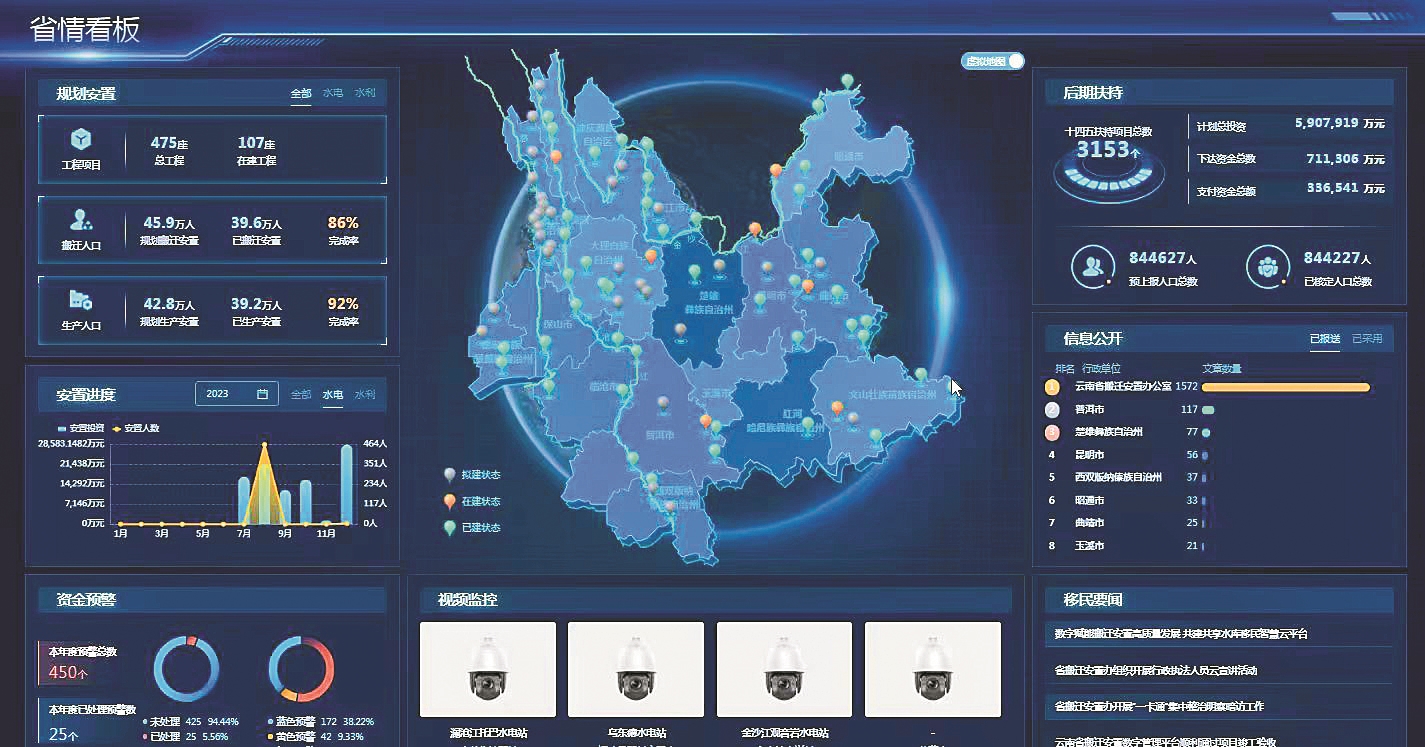Open the 2023 year picker

pyautogui.click(x=237, y=394)
